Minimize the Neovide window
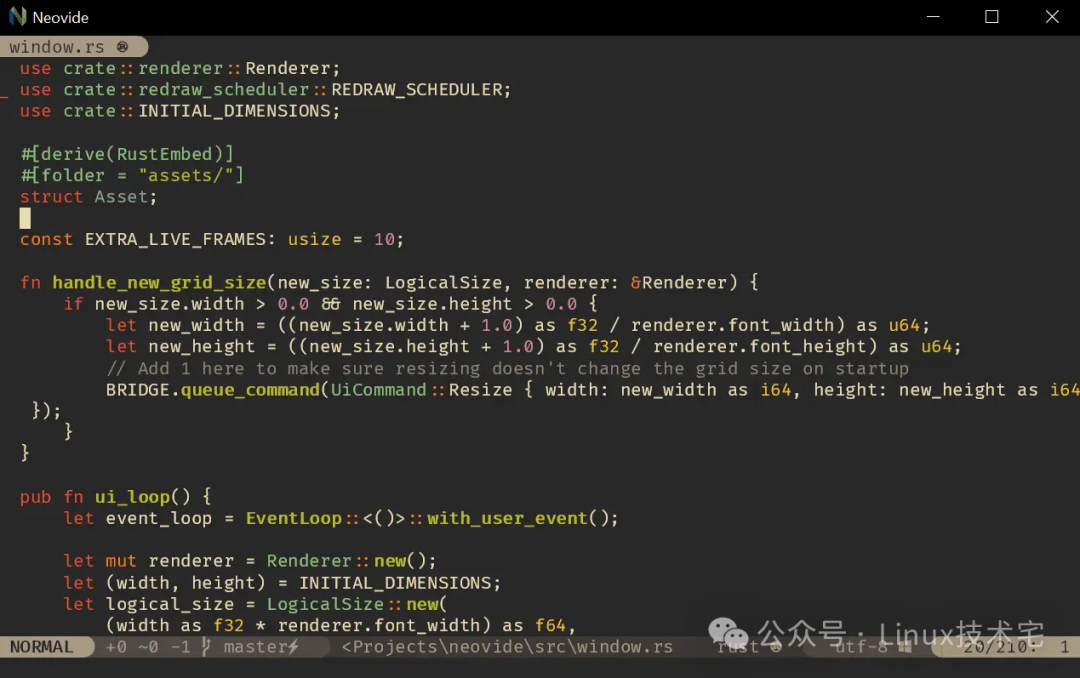 click(933, 17)
